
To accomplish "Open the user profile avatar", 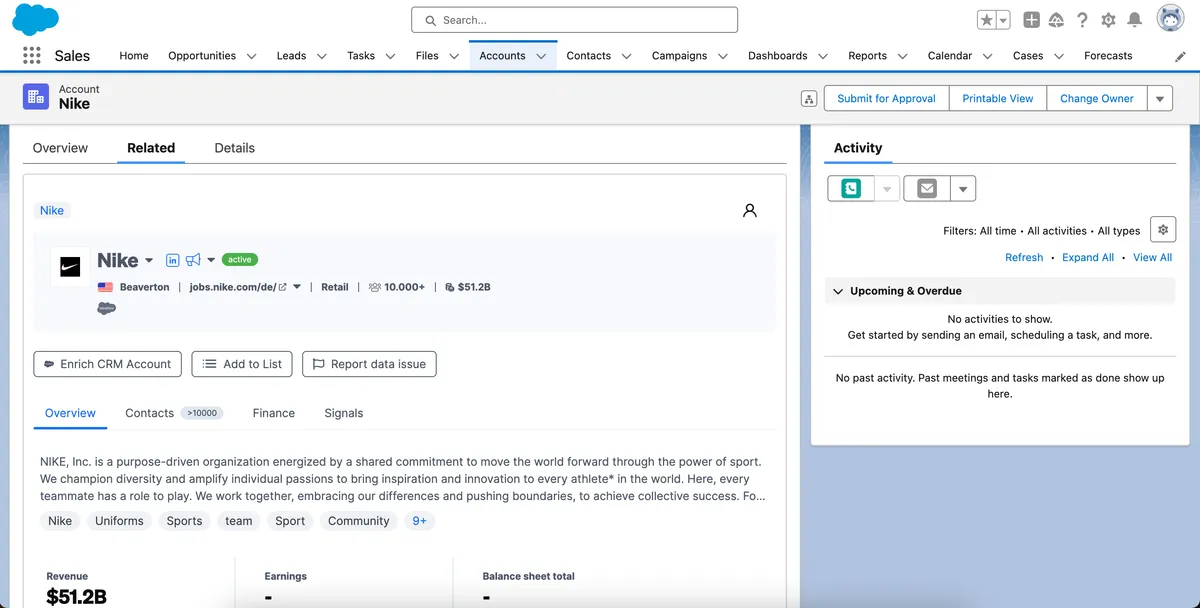I will click(x=1170, y=19).
